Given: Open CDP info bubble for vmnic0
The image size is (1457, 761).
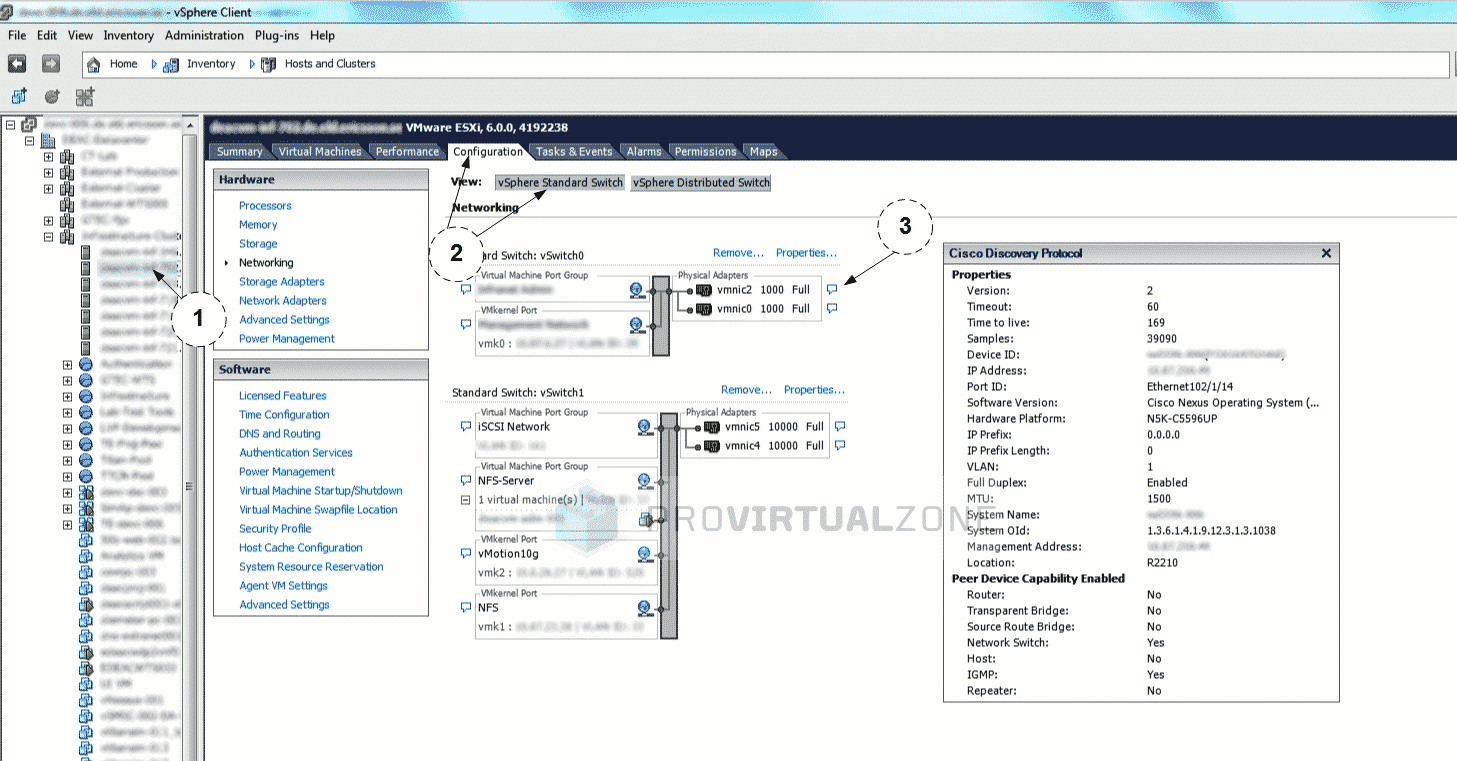Looking at the screenshot, I should [x=832, y=309].
